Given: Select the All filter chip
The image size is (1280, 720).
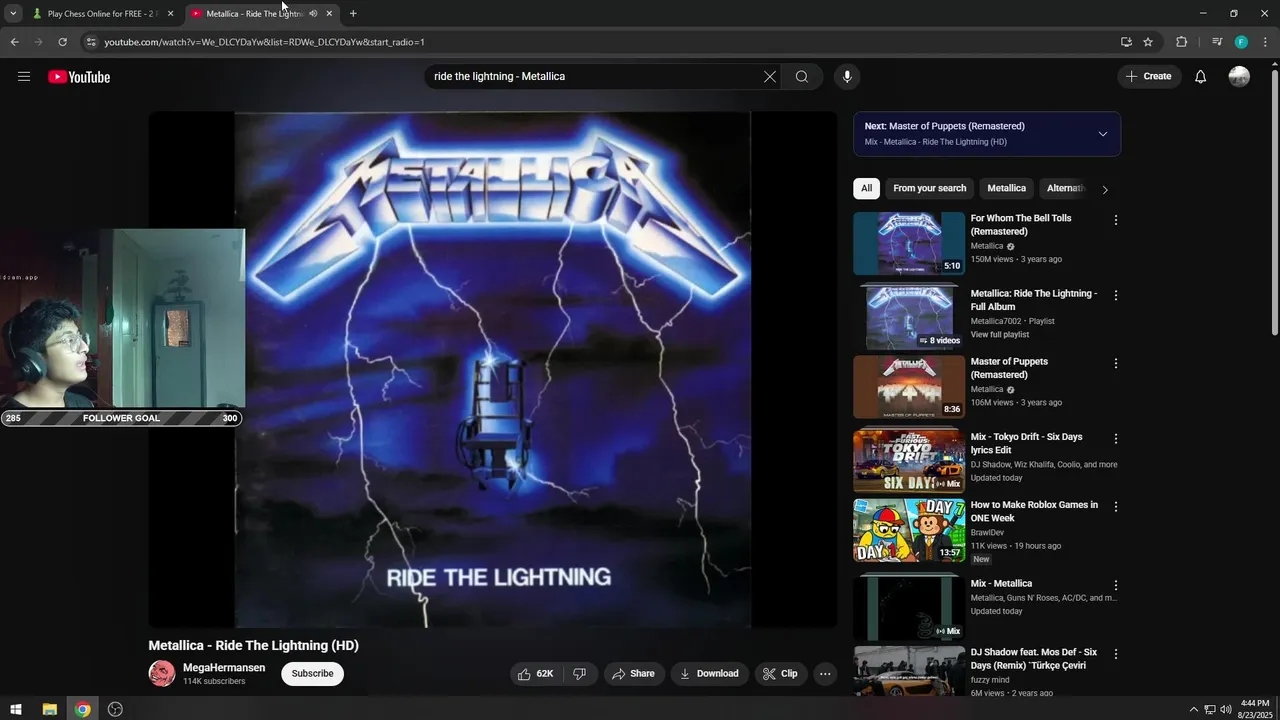Looking at the screenshot, I should point(866,188).
